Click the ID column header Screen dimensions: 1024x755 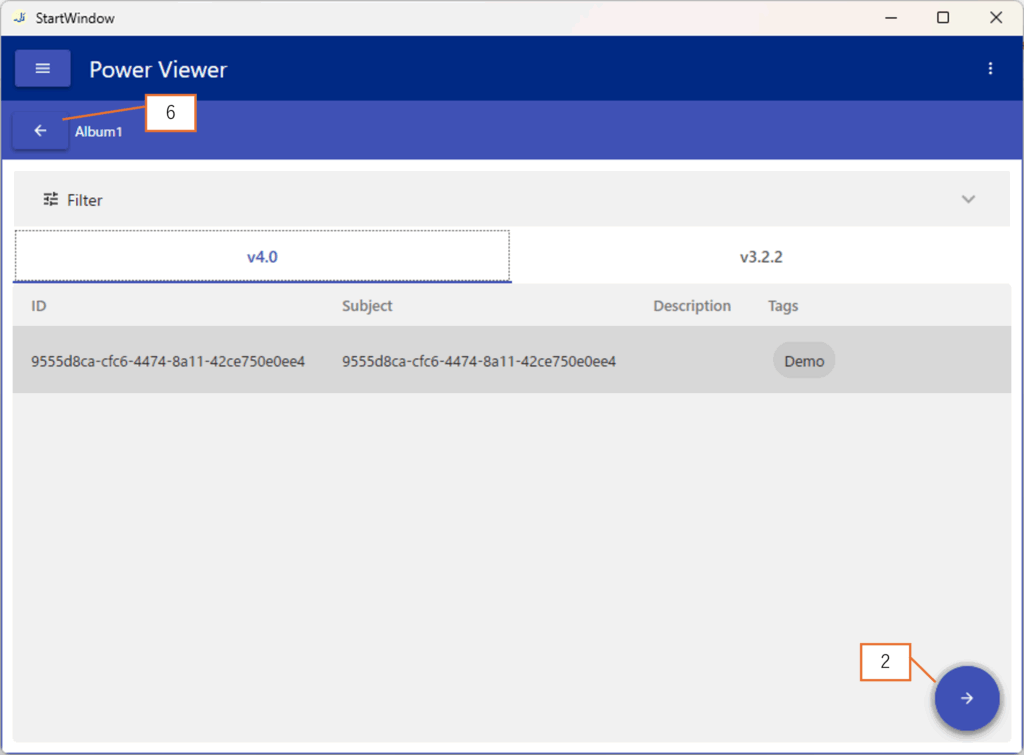pyautogui.click(x=39, y=306)
